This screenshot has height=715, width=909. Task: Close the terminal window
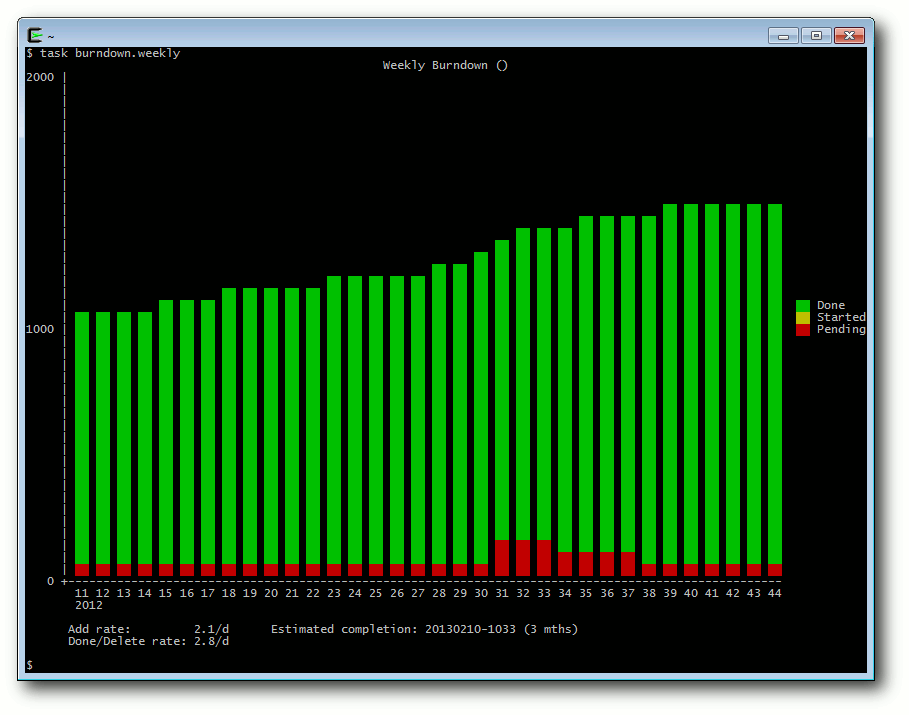[x=849, y=36]
